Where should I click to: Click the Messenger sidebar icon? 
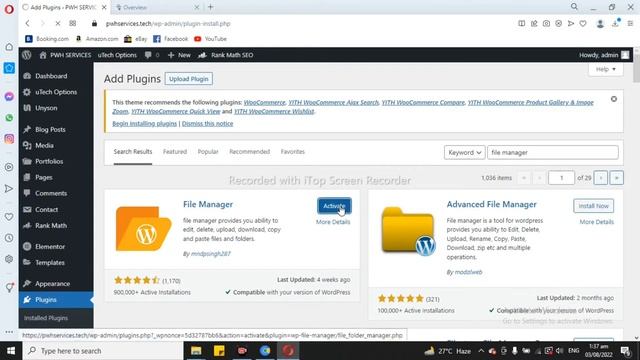9,97
